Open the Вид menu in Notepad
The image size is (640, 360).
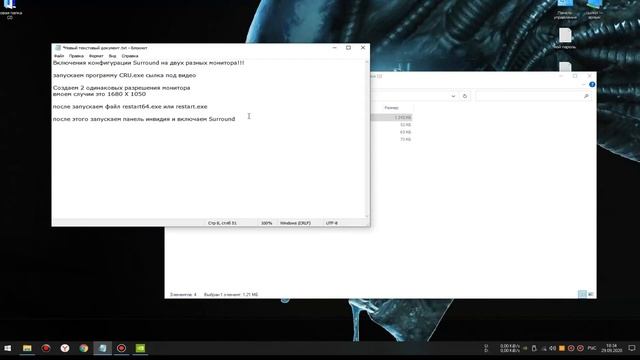coord(112,56)
